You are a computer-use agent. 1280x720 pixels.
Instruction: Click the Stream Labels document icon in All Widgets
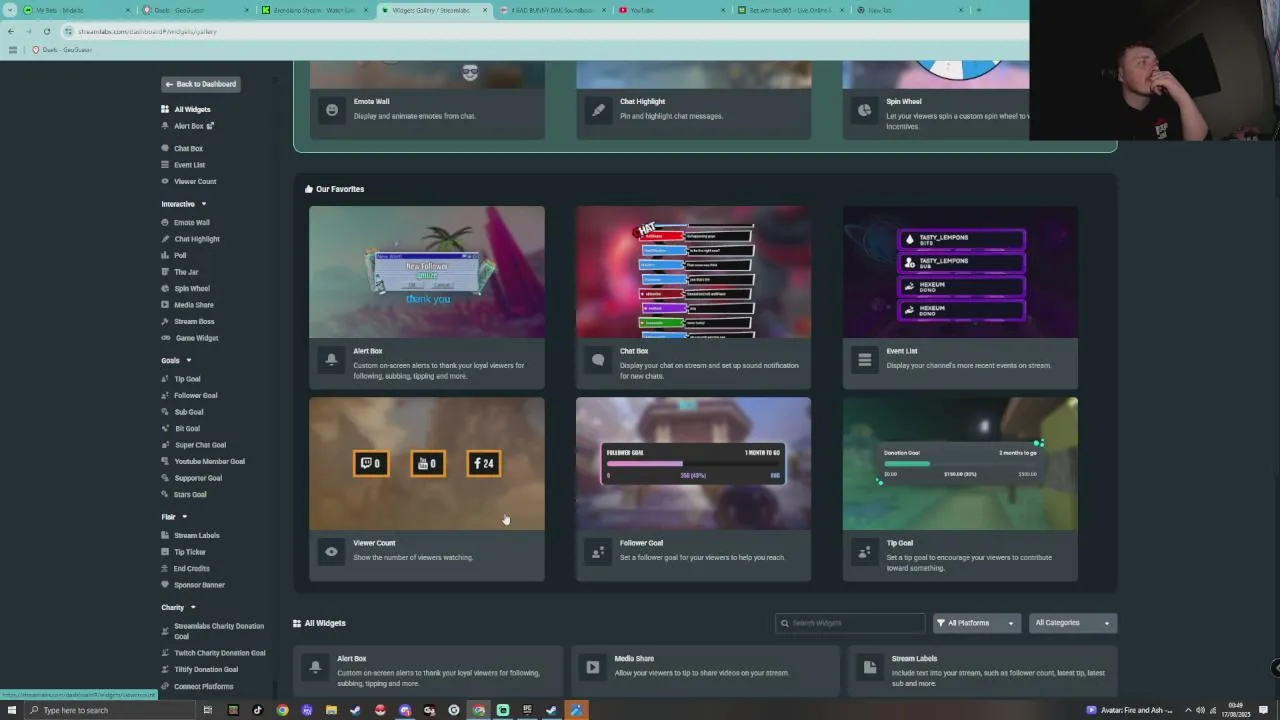click(x=870, y=667)
